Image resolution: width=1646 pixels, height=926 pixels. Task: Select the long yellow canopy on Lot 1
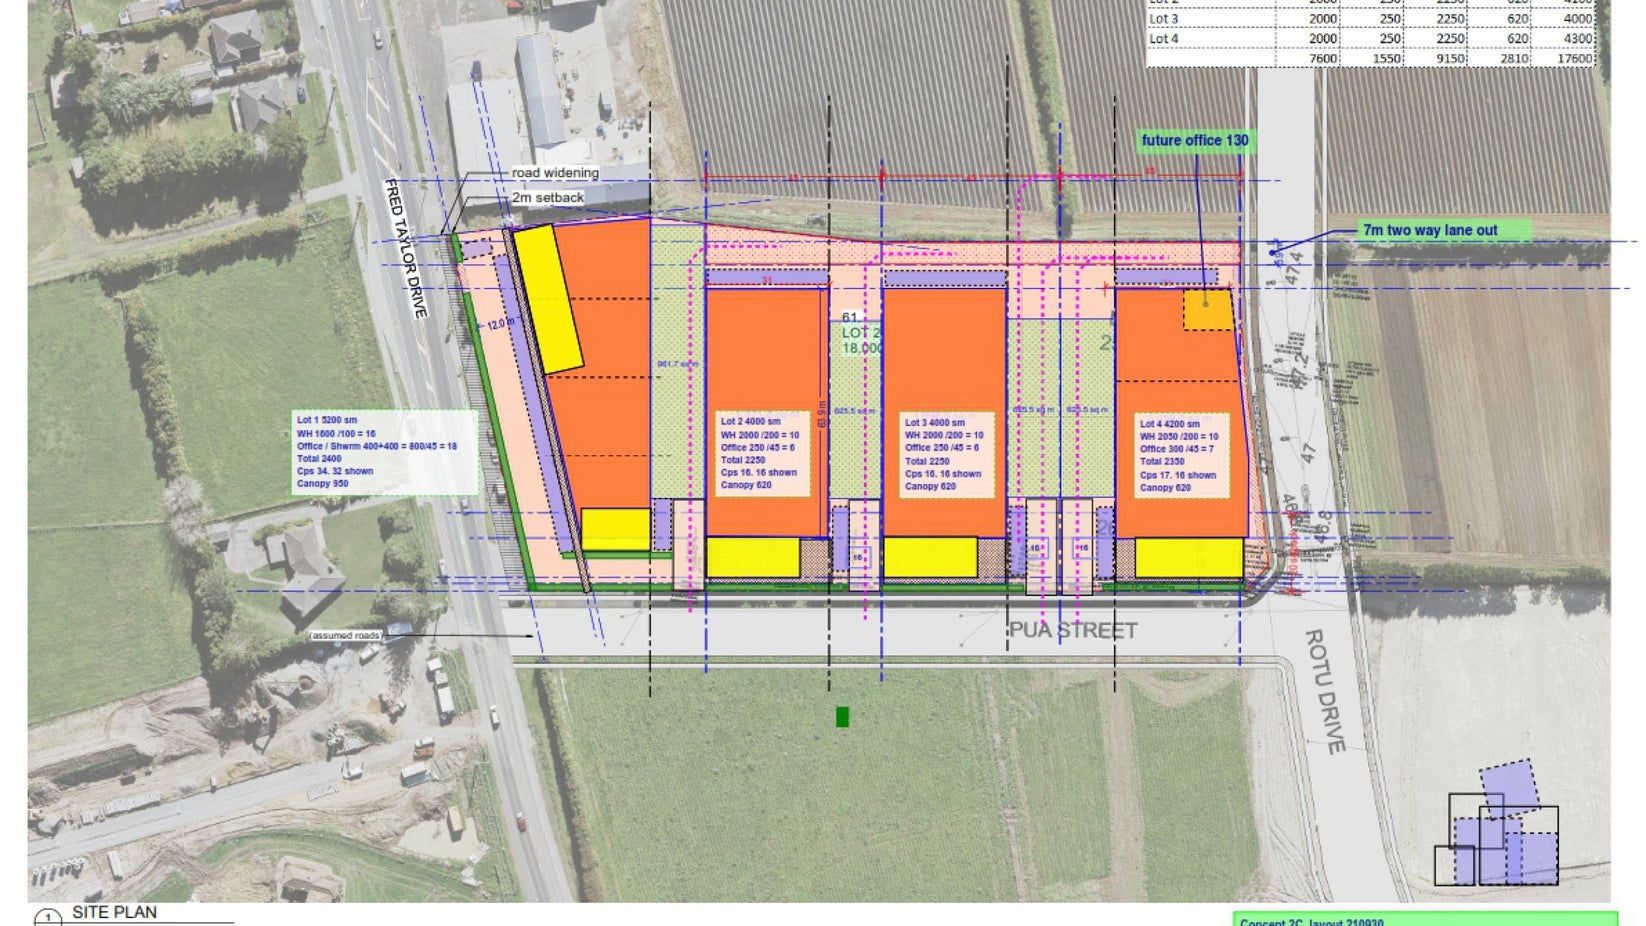548,298
